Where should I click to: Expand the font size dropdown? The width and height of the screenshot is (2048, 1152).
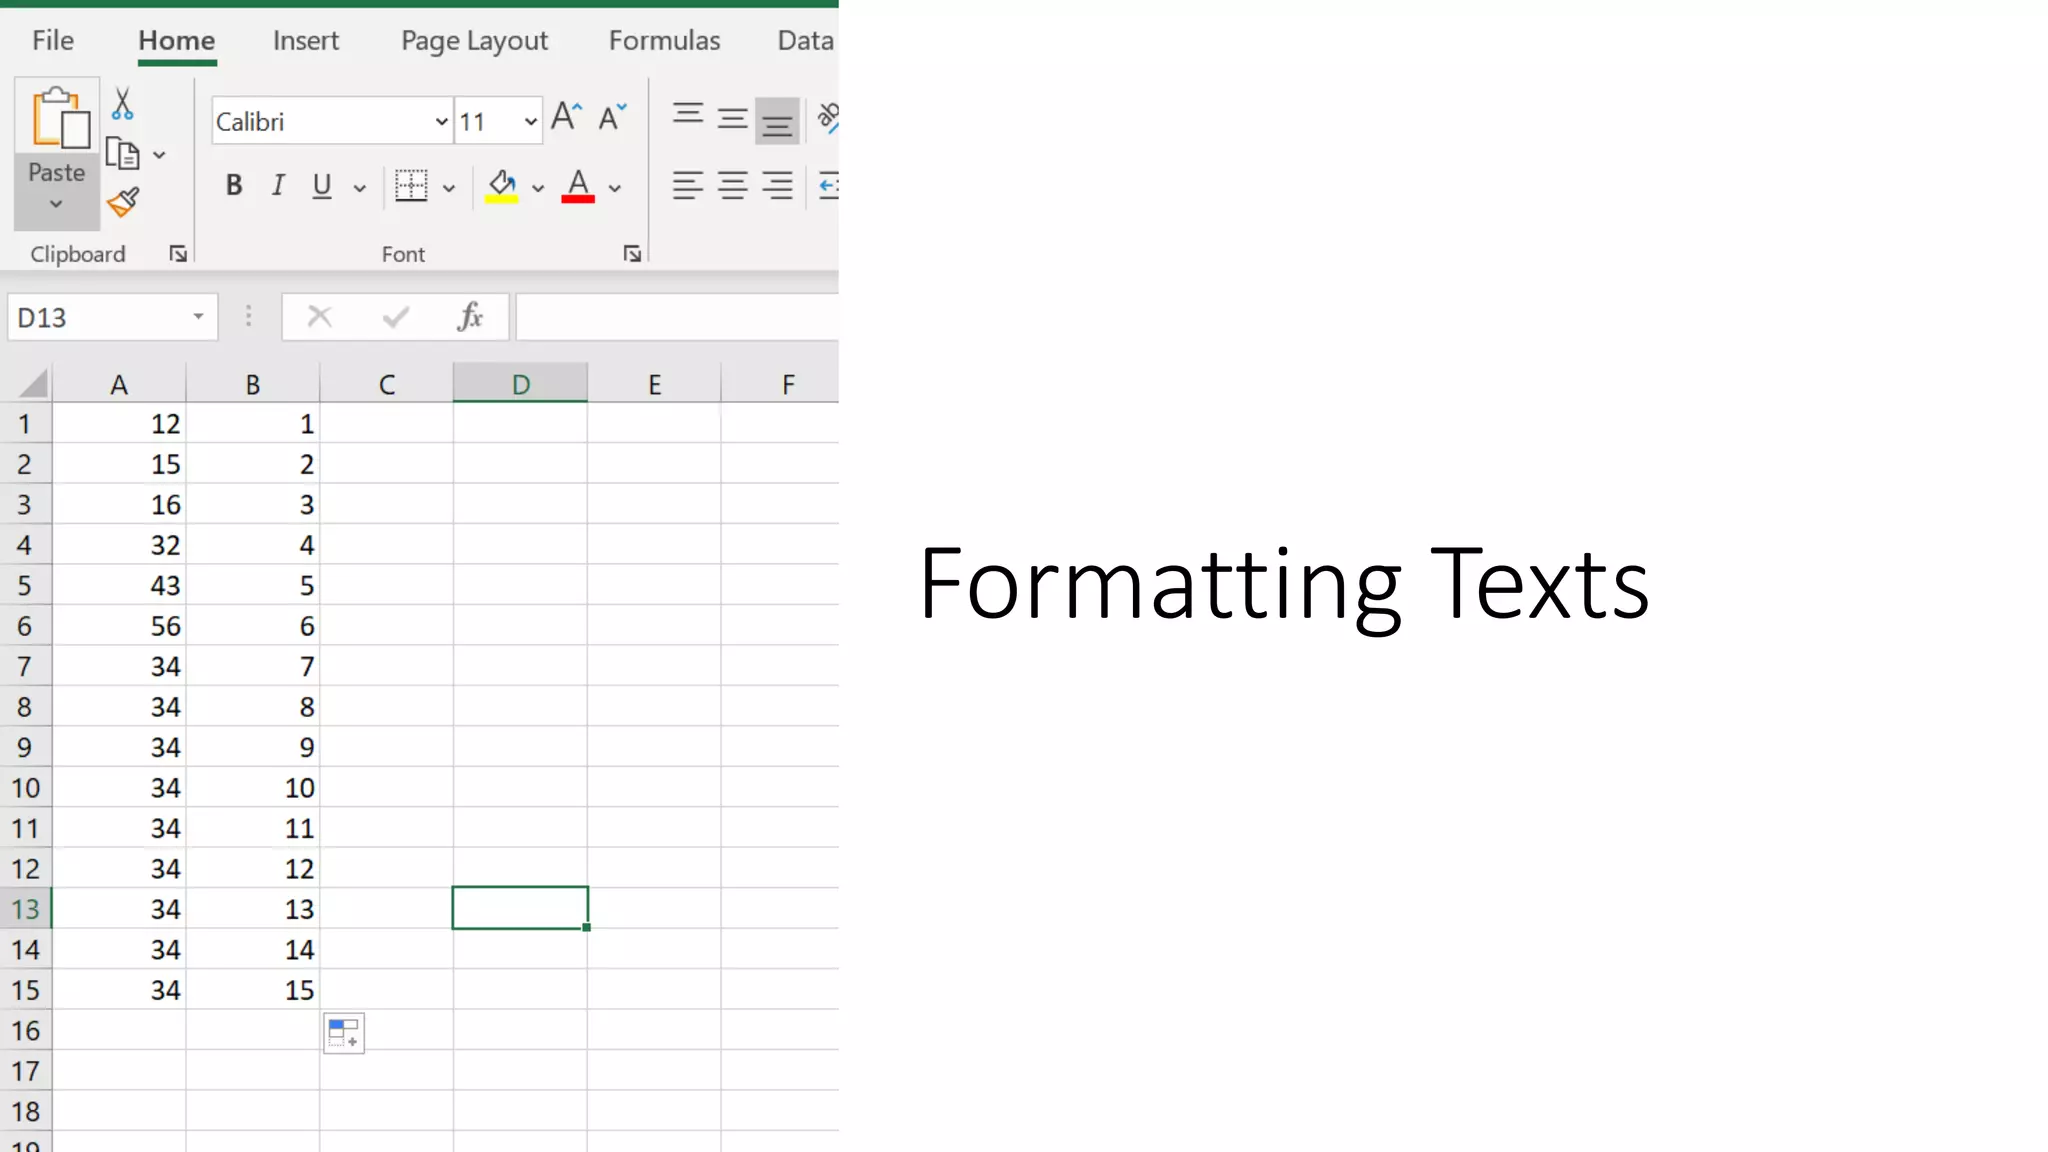530,122
